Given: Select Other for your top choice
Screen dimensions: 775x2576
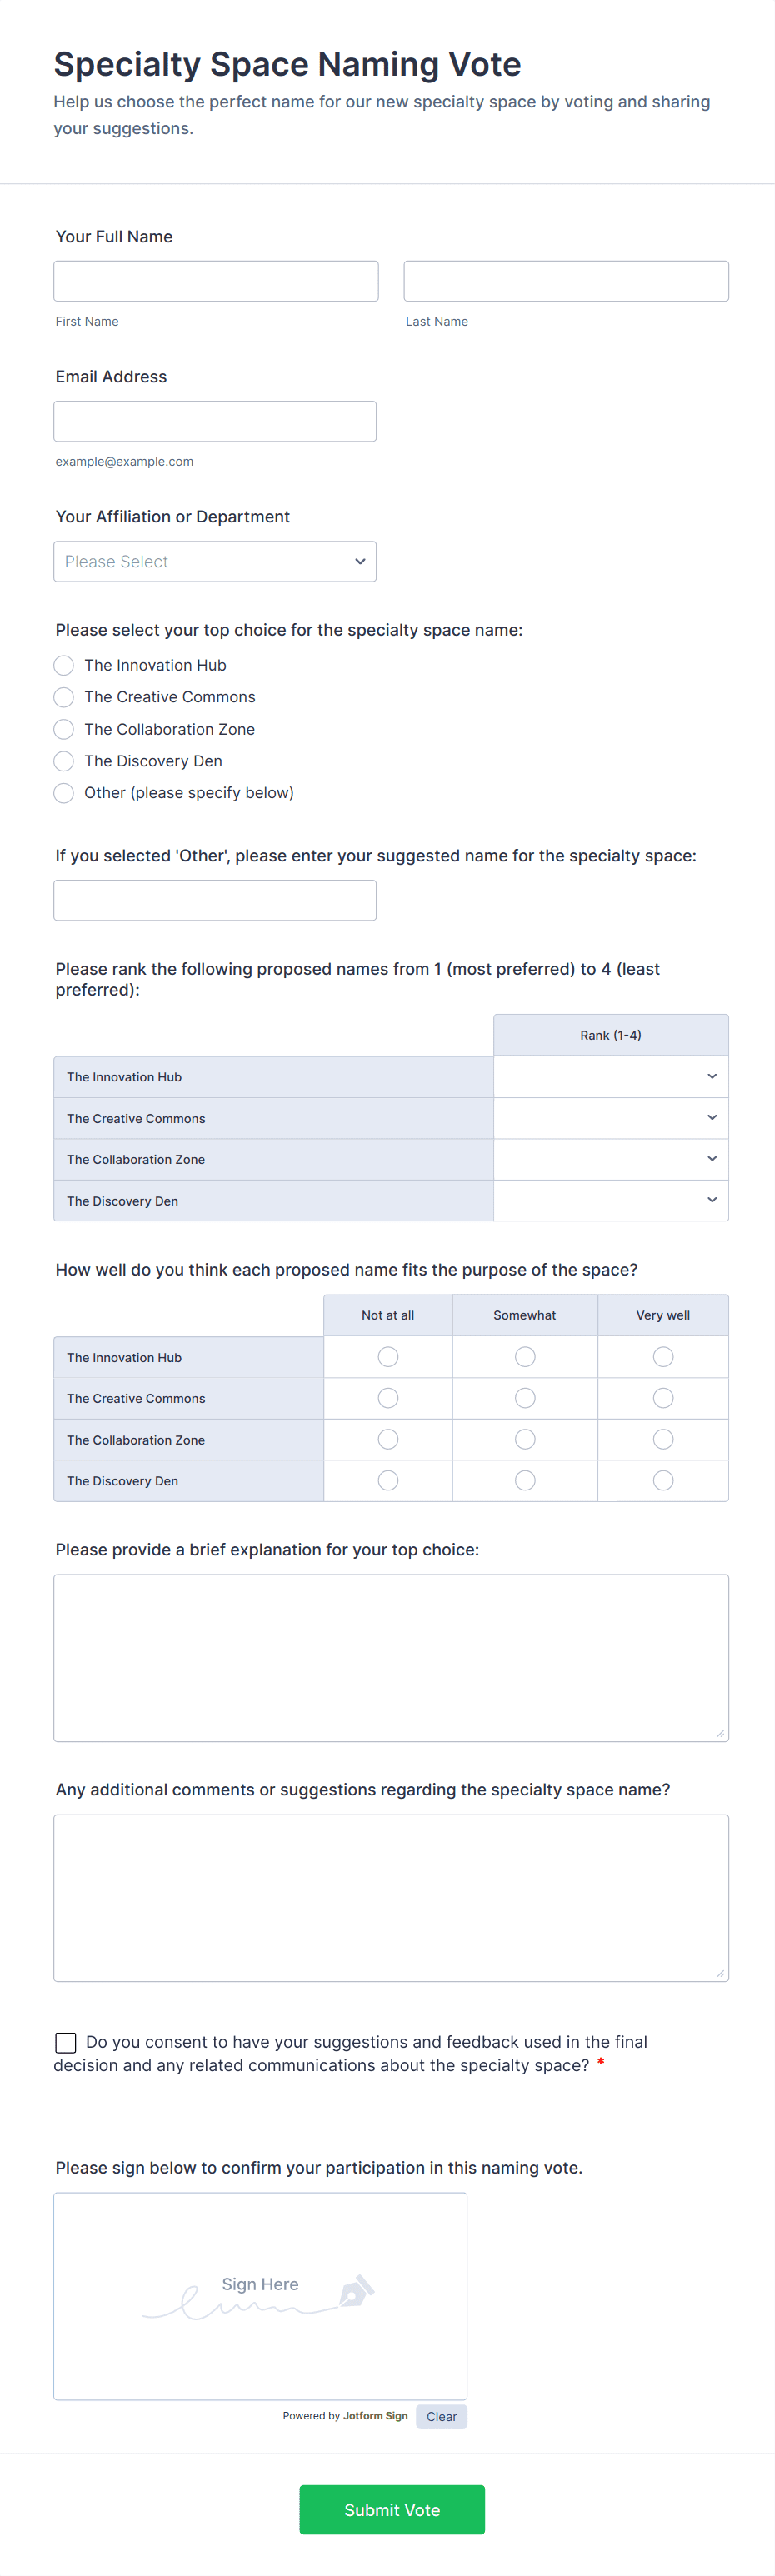Looking at the screenshot, I should (63, 793).
